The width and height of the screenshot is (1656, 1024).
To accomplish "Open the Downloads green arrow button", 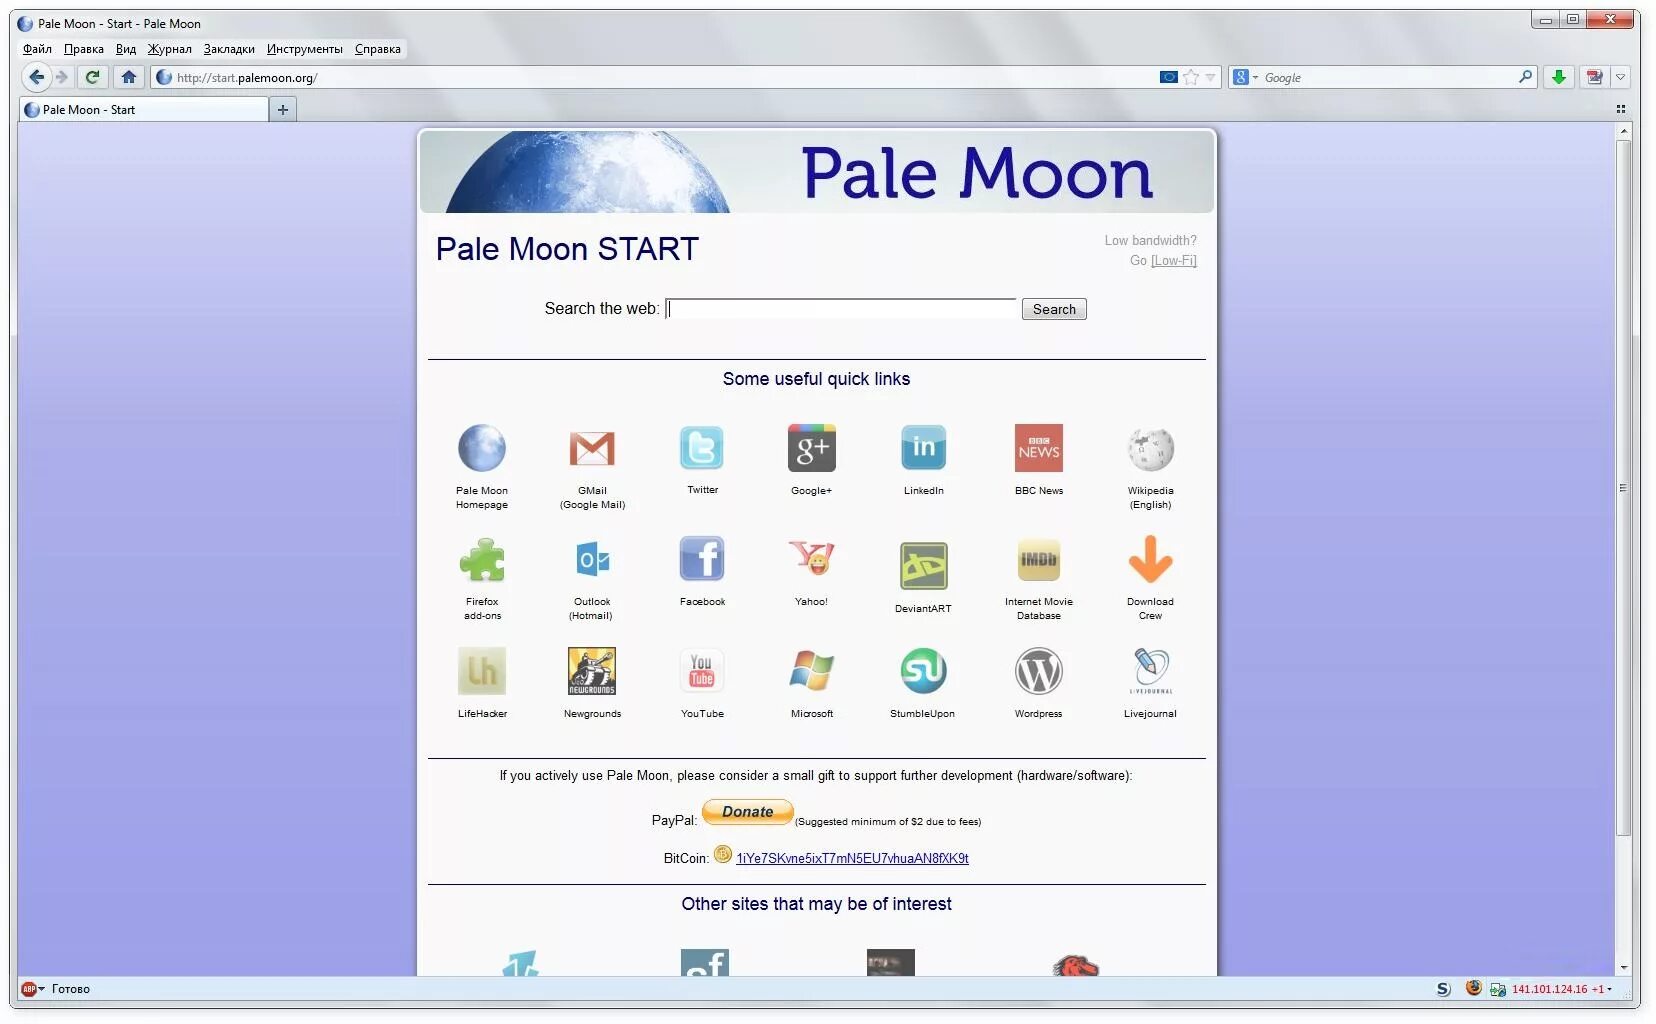I will click(x=1558, y=77).
